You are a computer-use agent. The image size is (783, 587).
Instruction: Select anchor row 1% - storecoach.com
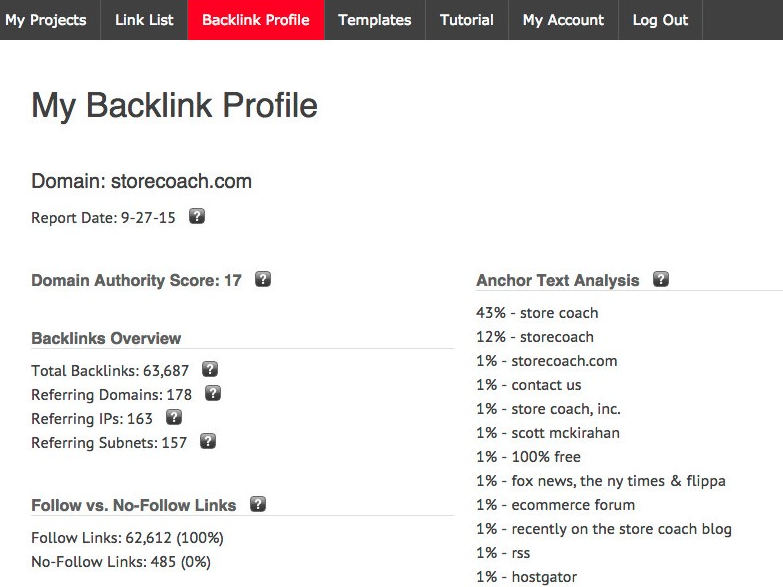click(x=547, y=361)
